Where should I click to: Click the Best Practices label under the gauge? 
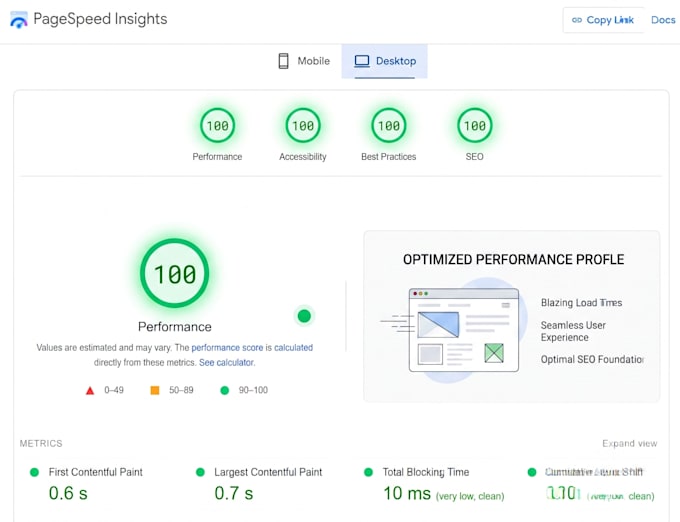coord(389,157)
